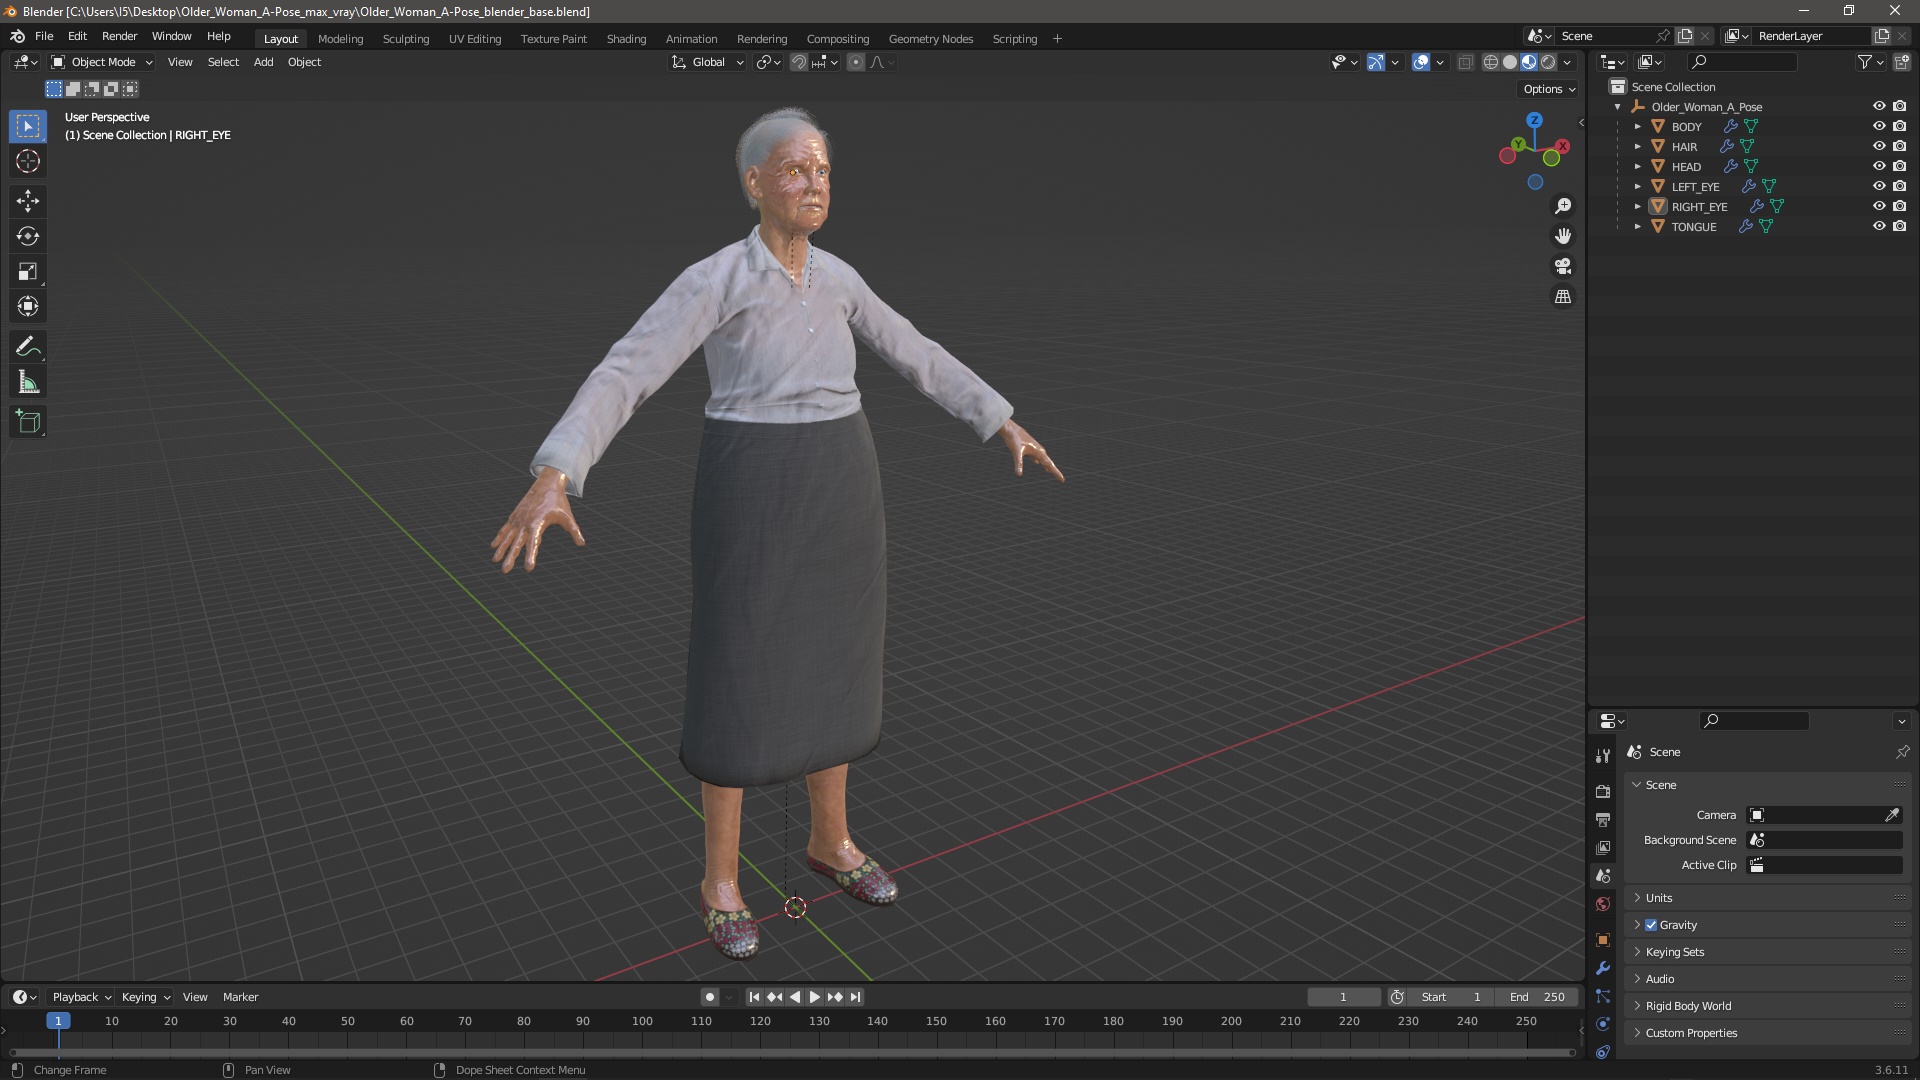Select the Transform tool
This screenshot has width=1920, height=1080.
(28, 306)
